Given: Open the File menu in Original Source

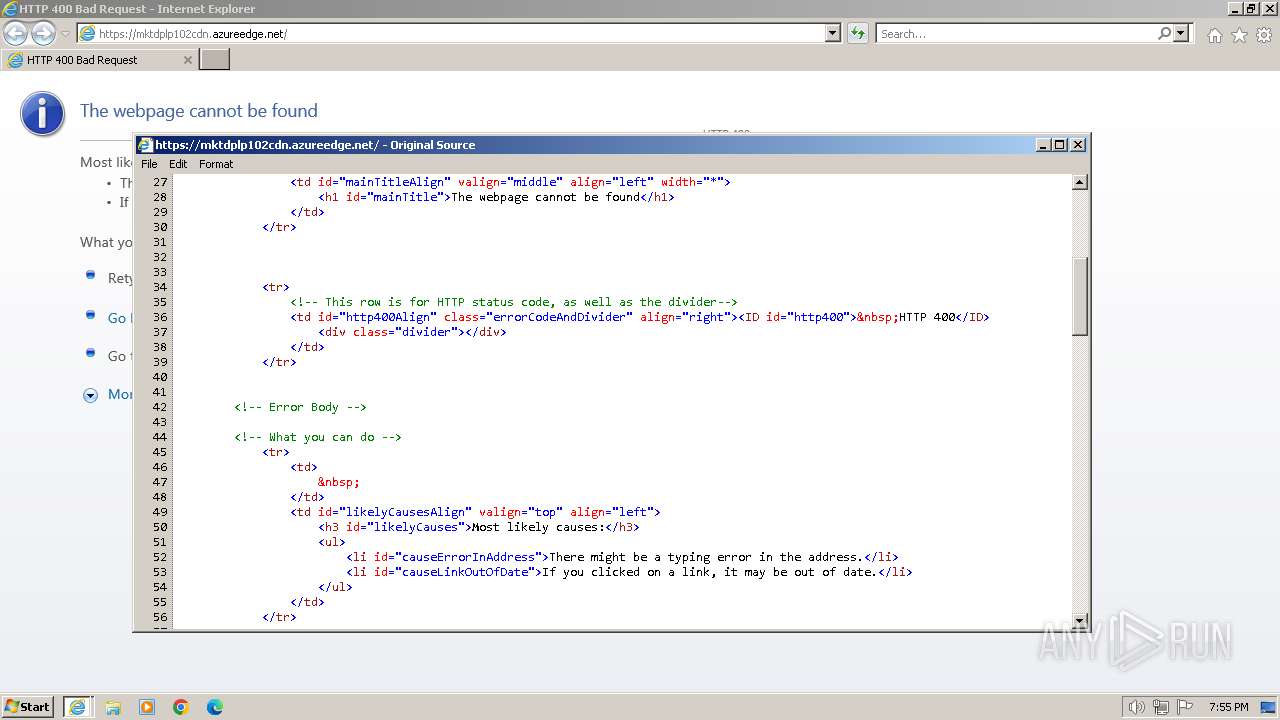Looking at the screenshot, I should (149, 164).
